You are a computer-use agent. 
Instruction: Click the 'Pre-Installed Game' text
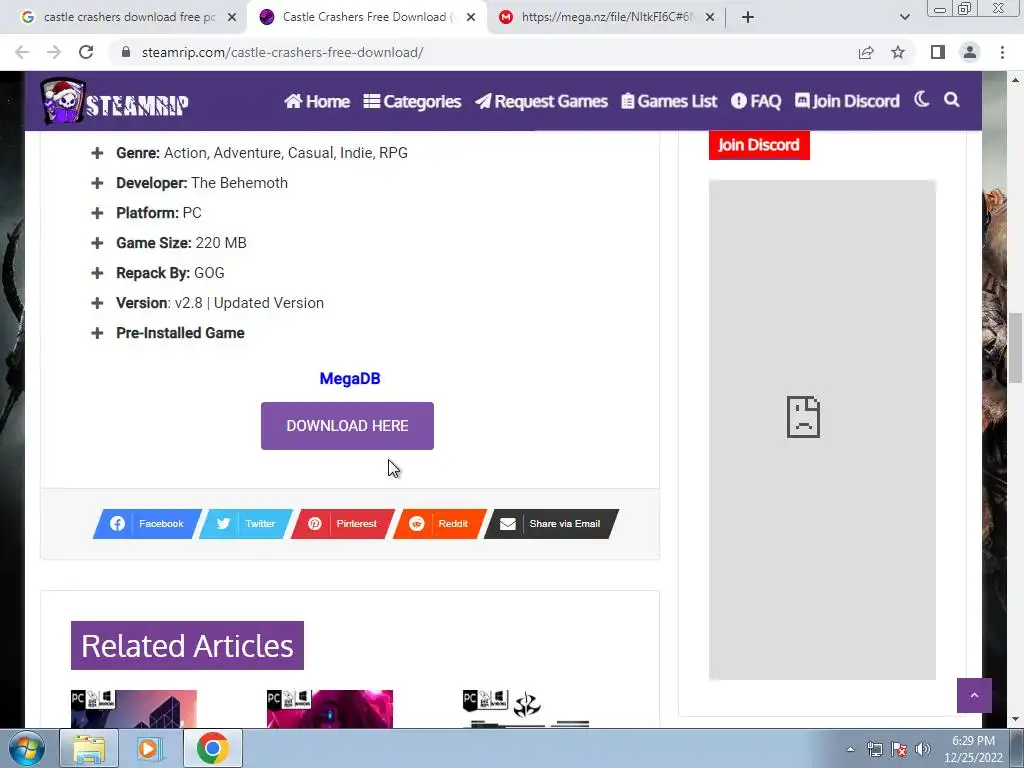(180, 333)
